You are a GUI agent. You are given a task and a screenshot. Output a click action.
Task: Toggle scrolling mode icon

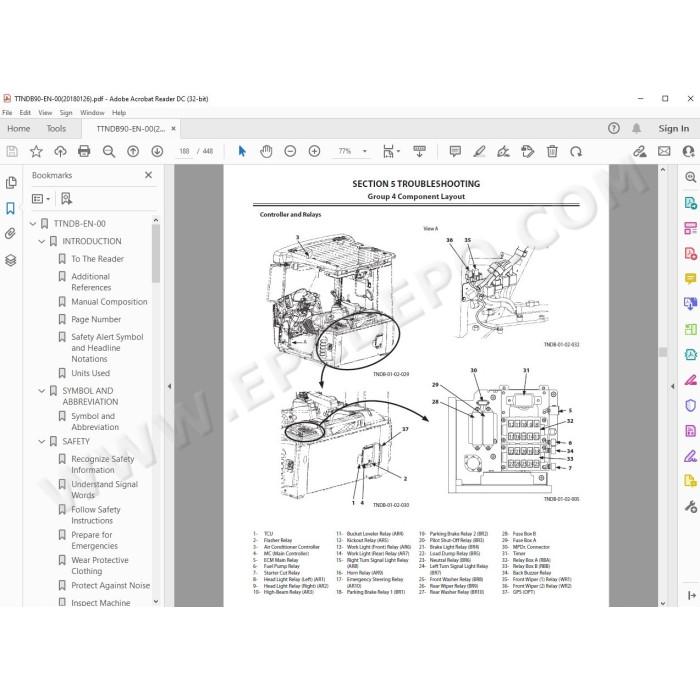419,151
